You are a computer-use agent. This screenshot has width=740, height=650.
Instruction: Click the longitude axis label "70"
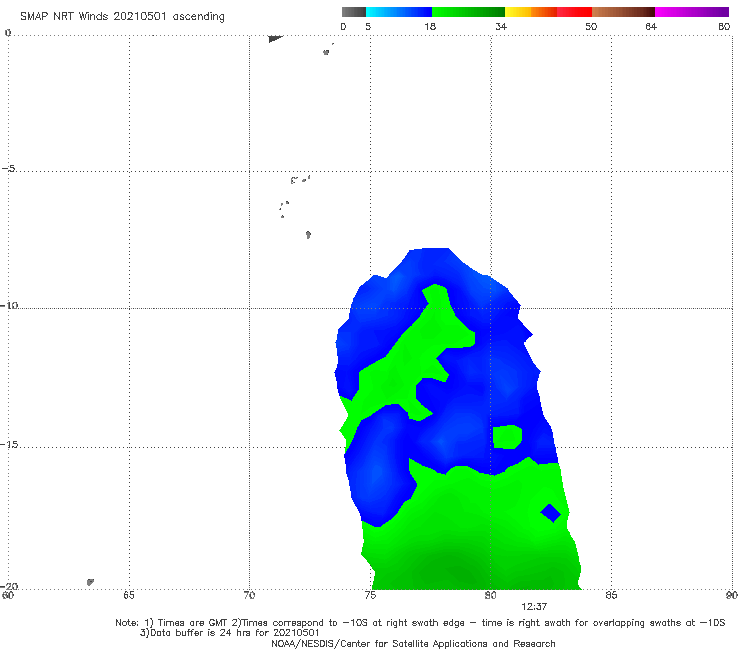[249, 595]
